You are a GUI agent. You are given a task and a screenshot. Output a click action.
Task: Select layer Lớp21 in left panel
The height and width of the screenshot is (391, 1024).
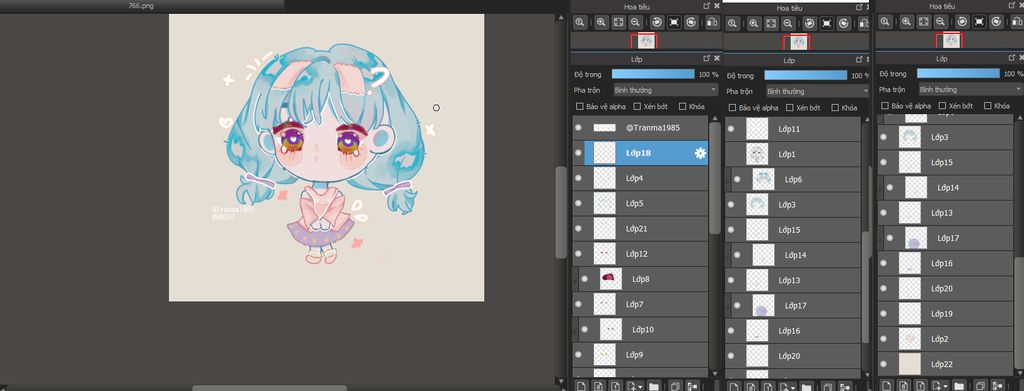coord(640,229)
